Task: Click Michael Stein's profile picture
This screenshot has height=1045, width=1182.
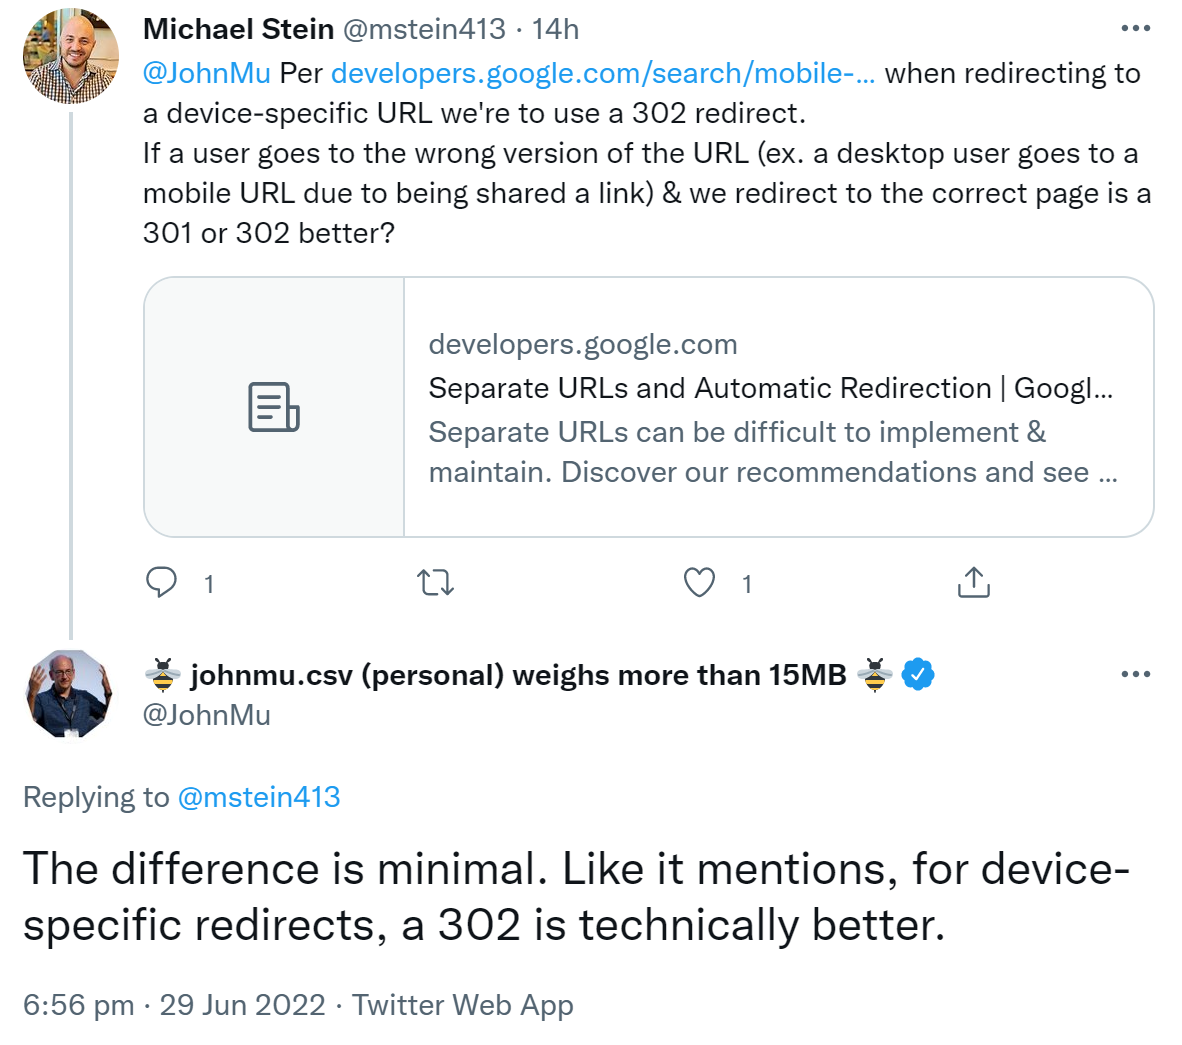Action: click(70, 56)
